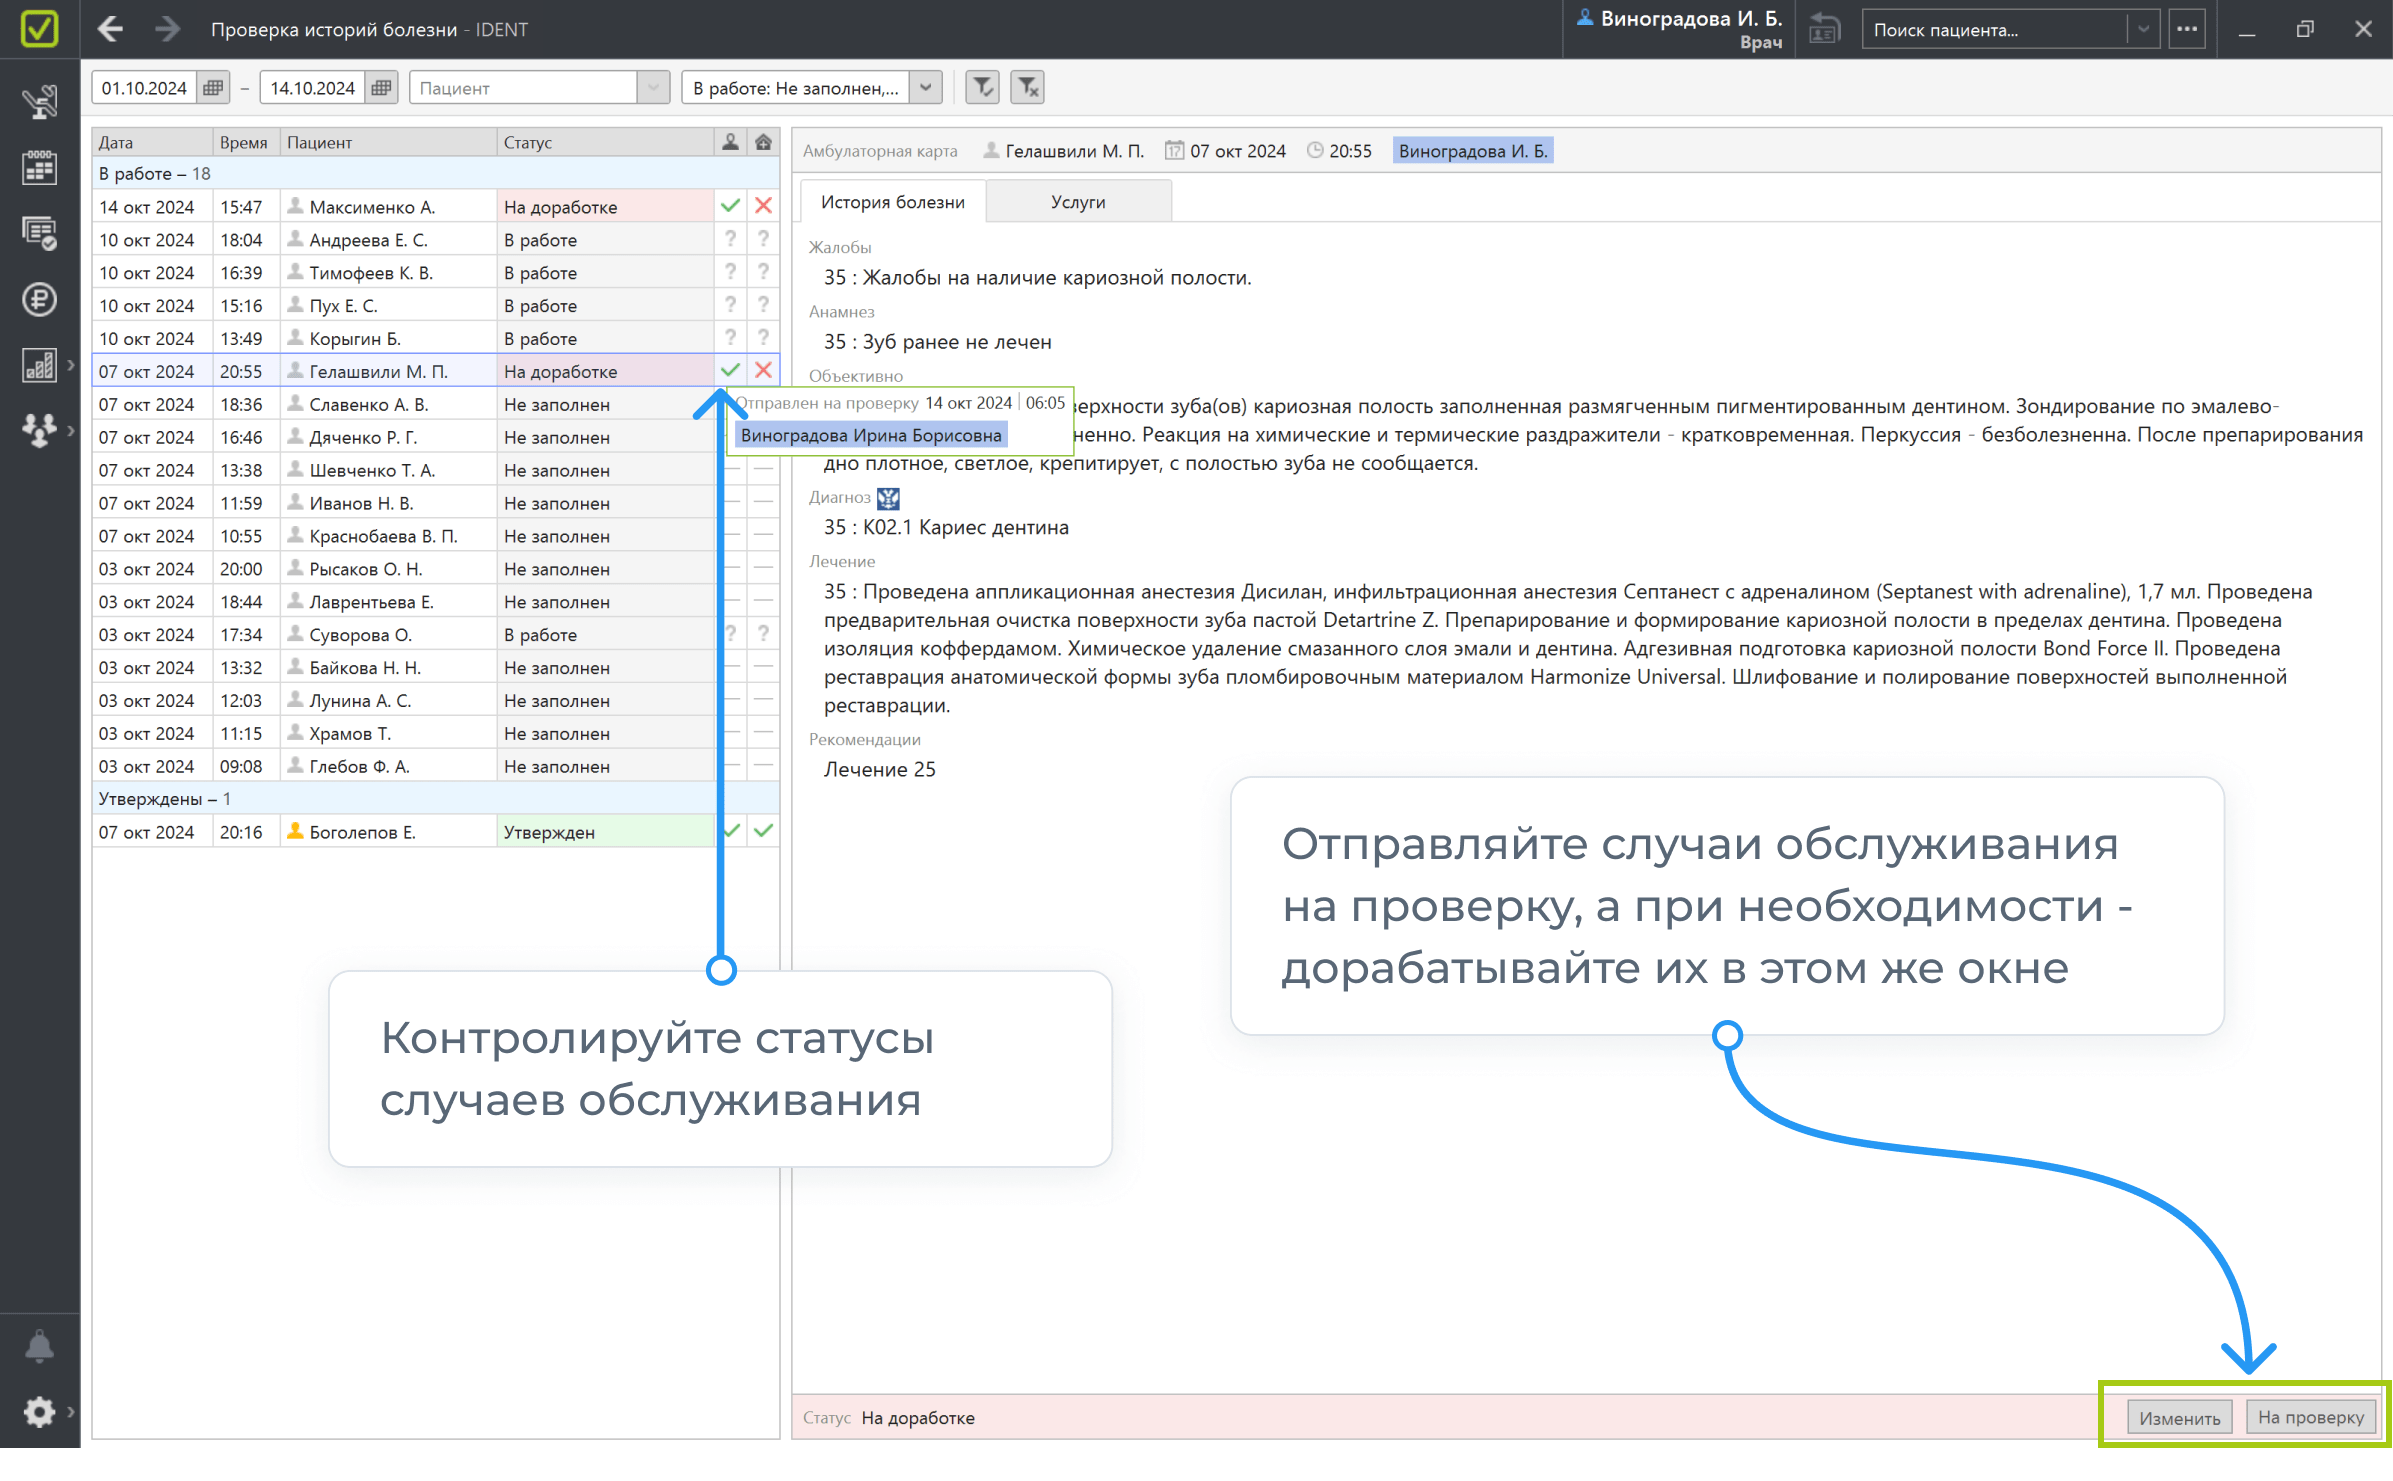Screen dimensions: 2393x1481
Task: Click green checkmark in Максименко А. row
Action: (x=730, y=206)
